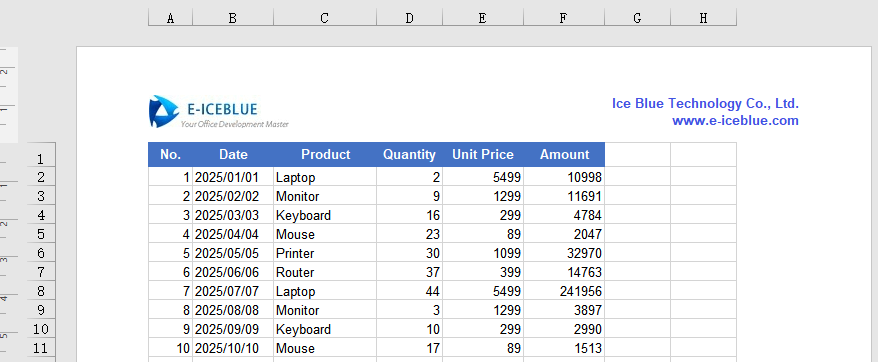Select the amount cell 1513
This screenshot has width=878, height=362.
tap(564, 348)
